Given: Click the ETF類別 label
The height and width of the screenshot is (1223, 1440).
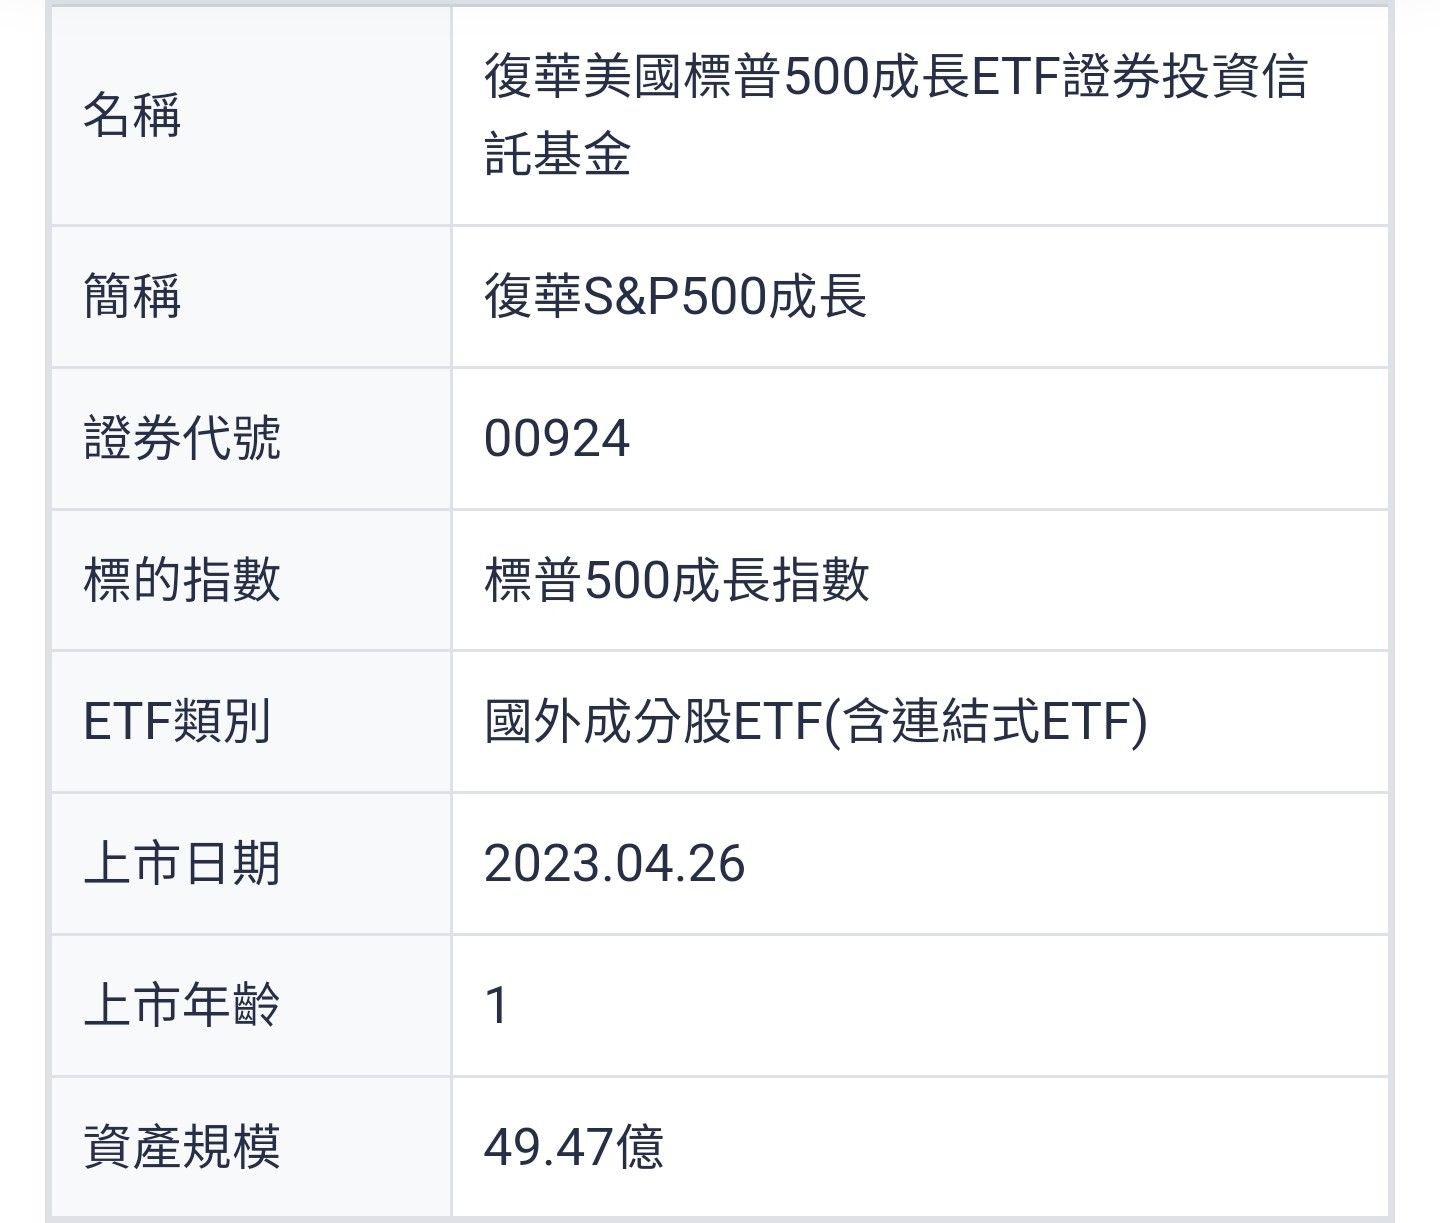Looking at the screenshot, I should pos(177,721).
